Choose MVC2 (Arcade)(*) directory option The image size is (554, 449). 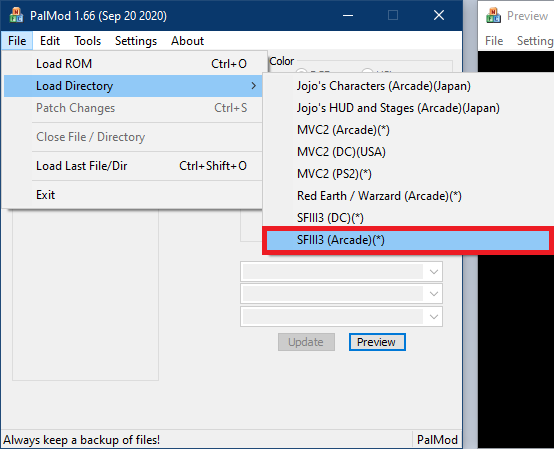[x=408, y=130]
